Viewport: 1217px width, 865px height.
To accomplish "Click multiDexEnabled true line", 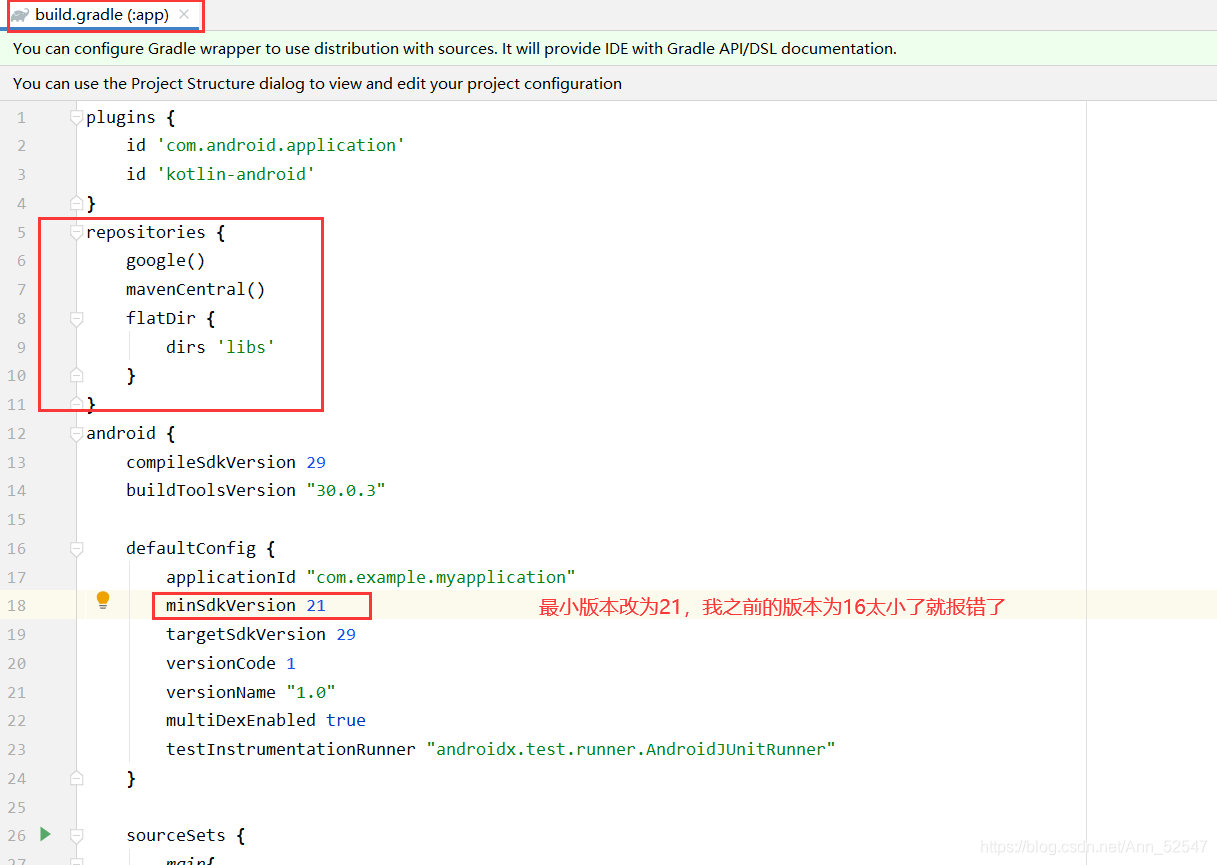I will click(266, 720).
